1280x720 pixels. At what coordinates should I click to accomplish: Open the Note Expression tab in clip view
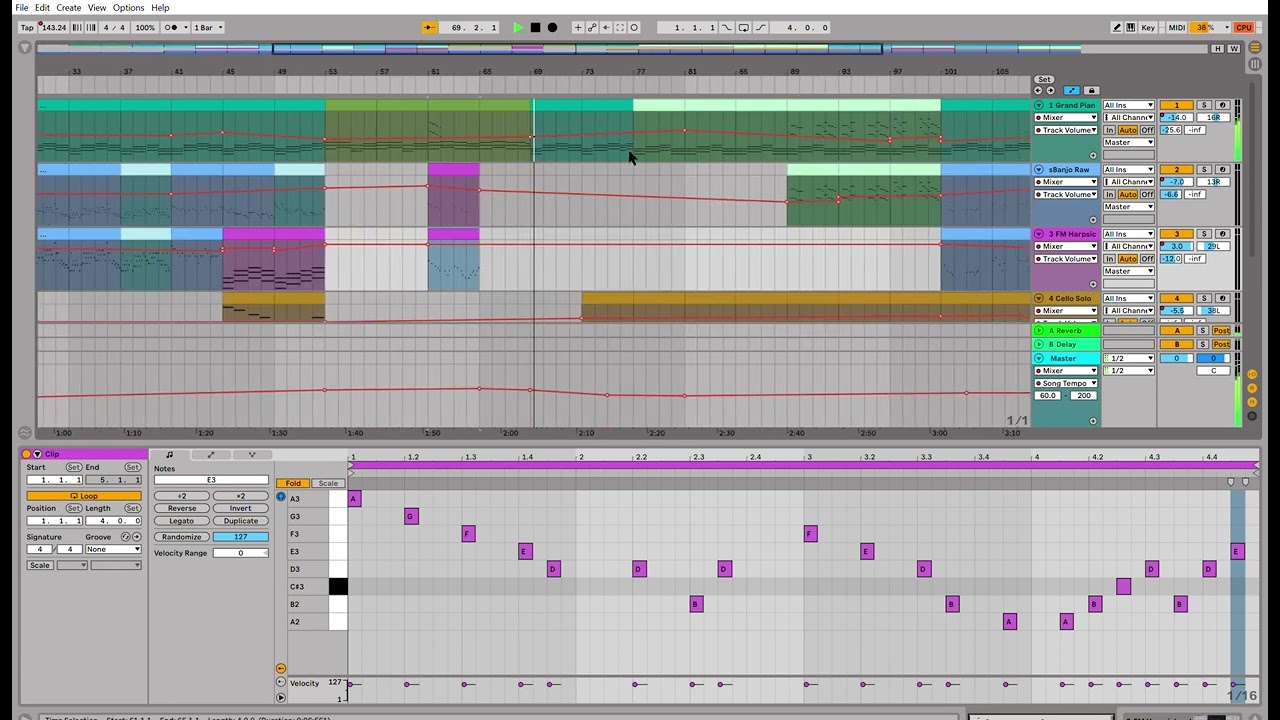[x=252, y=455]
